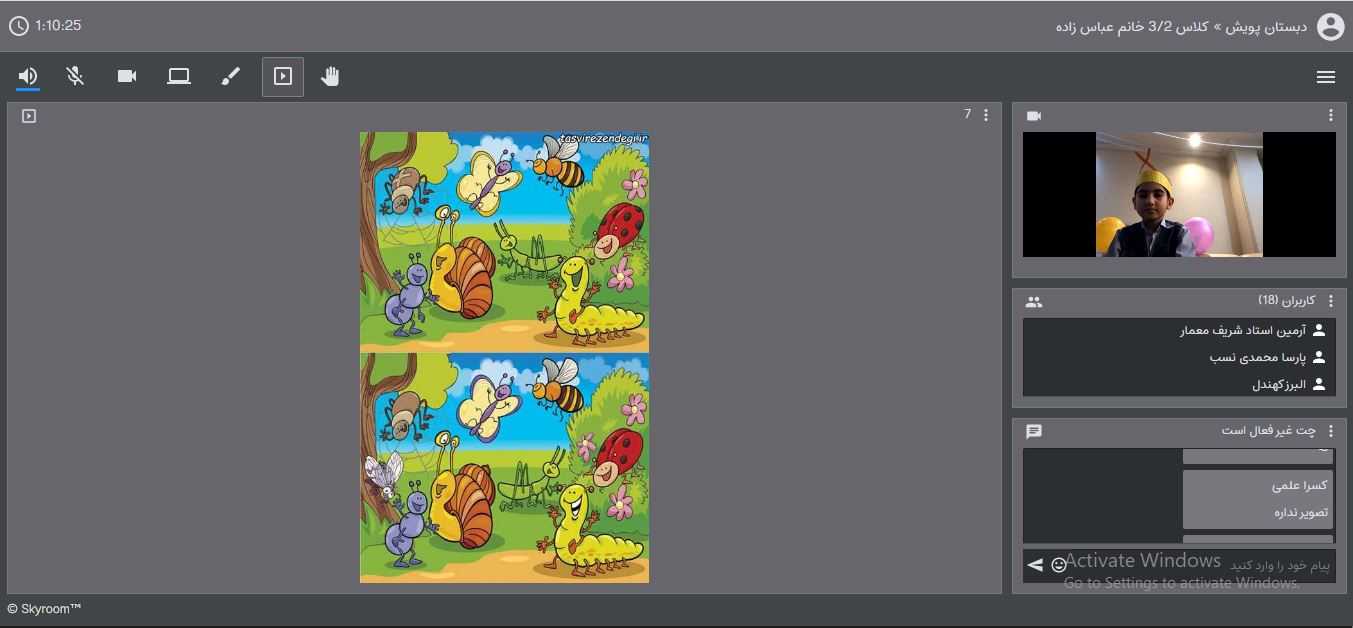
Task: Toggle the speaker volume icon
Action: (28, 76)
